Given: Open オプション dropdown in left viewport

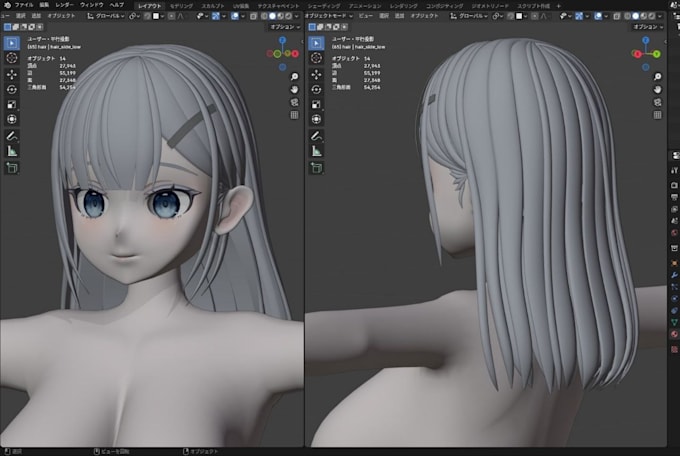Looking at the screenshot, I should click(285, 27).
